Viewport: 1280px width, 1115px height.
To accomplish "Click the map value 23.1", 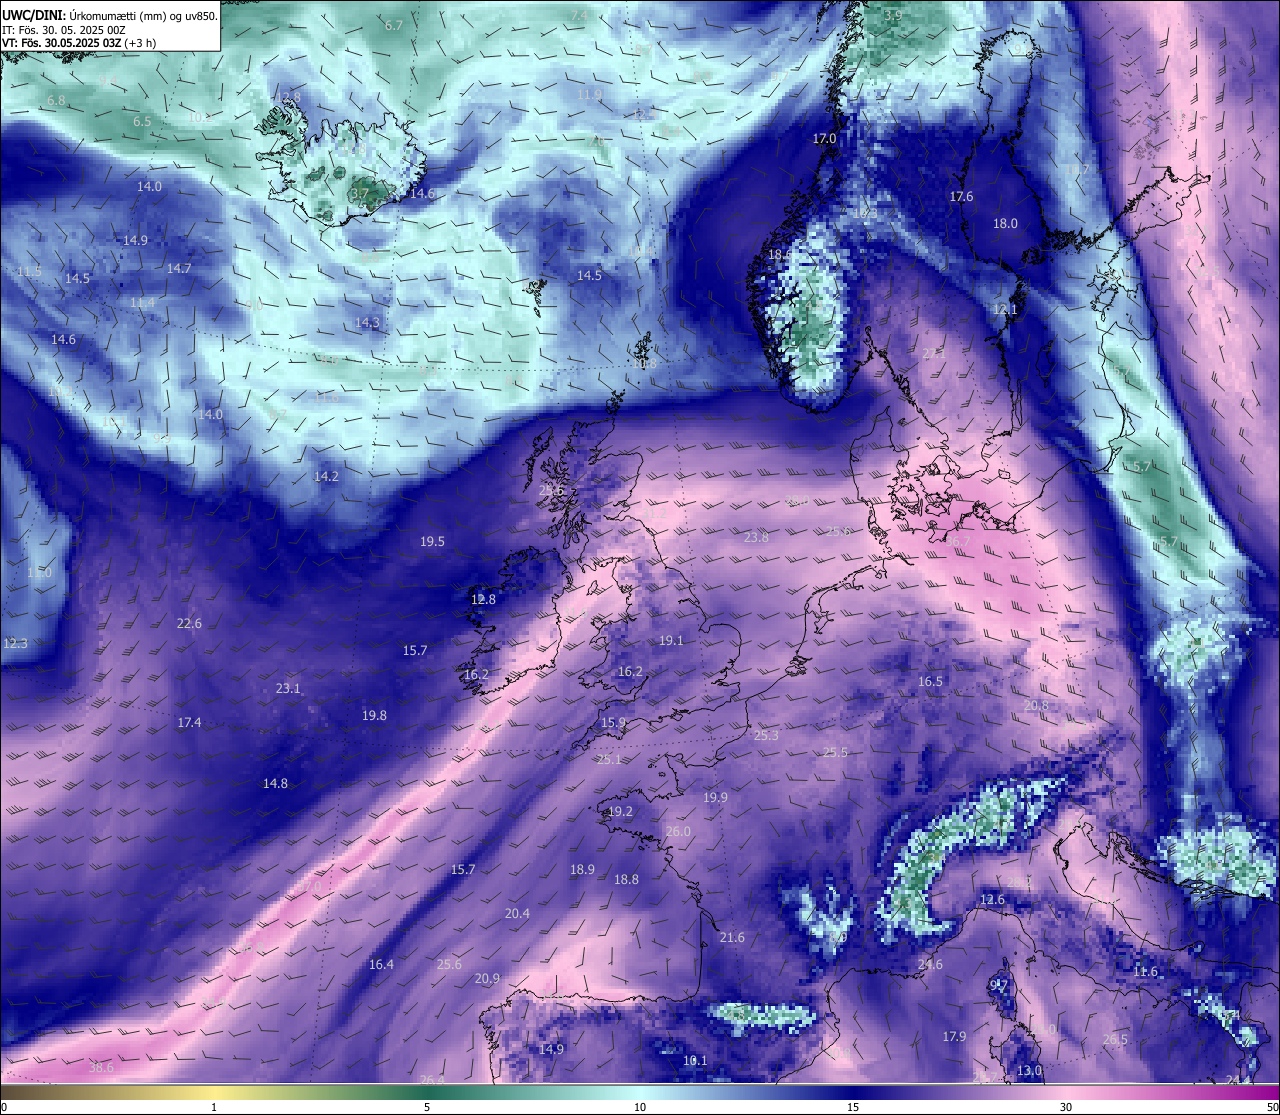I will click(x=288, y=688).
